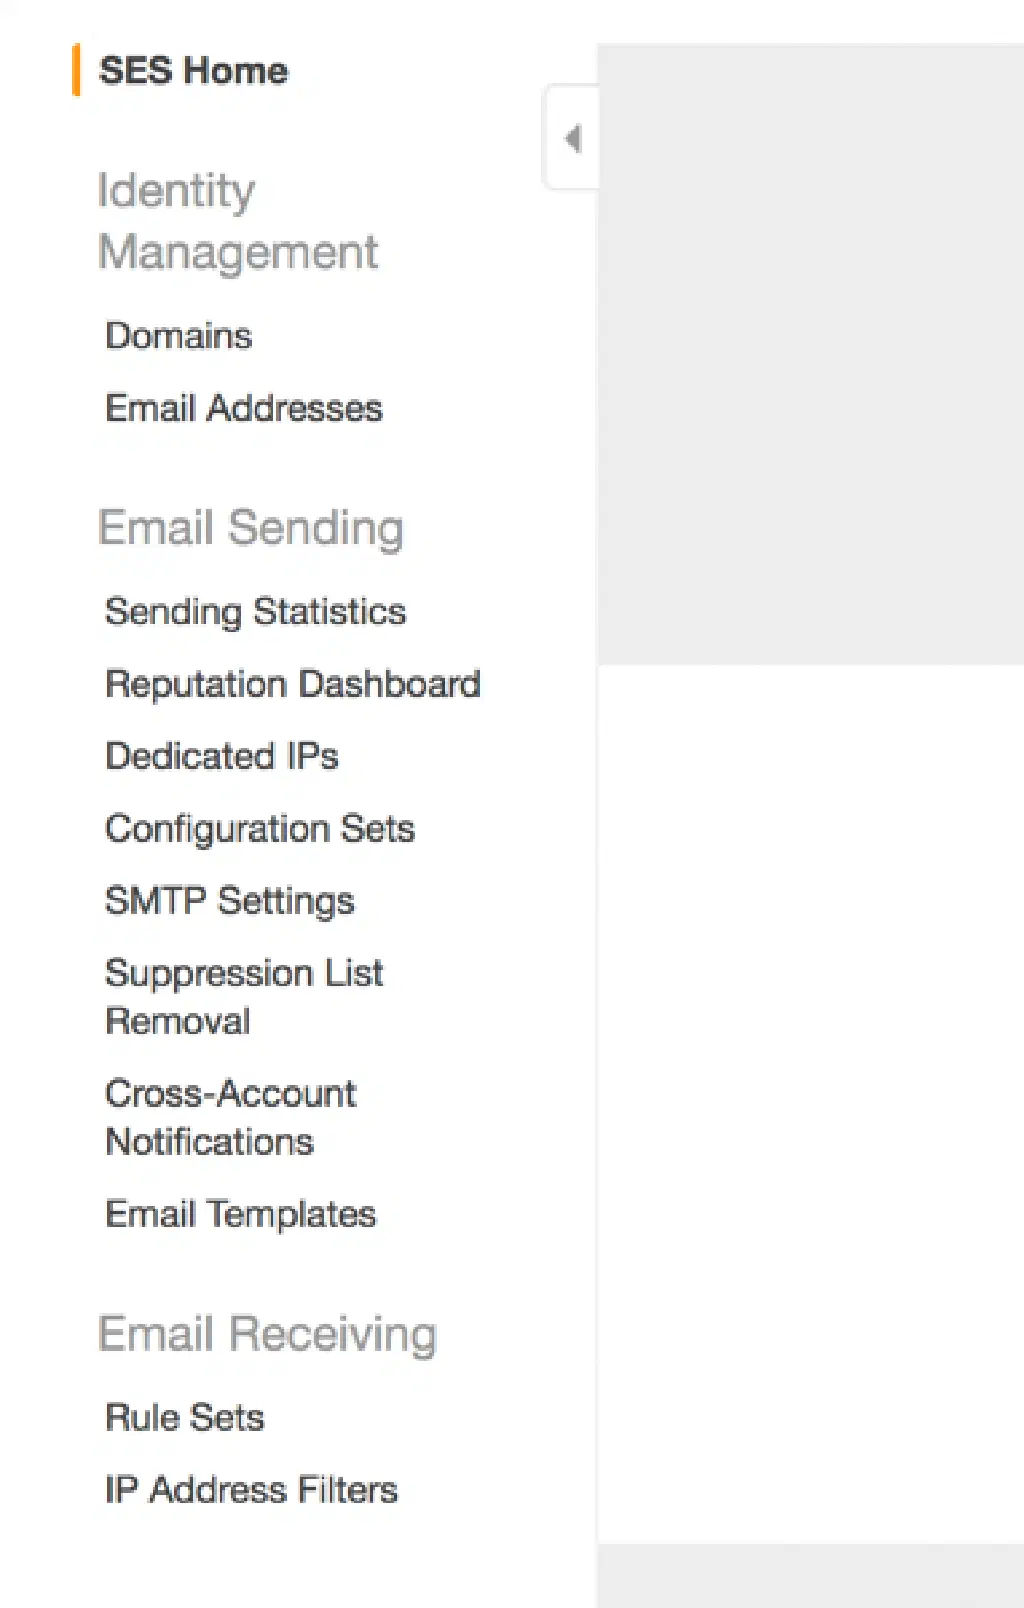Click the gray content panel at top

coord(810,350)
